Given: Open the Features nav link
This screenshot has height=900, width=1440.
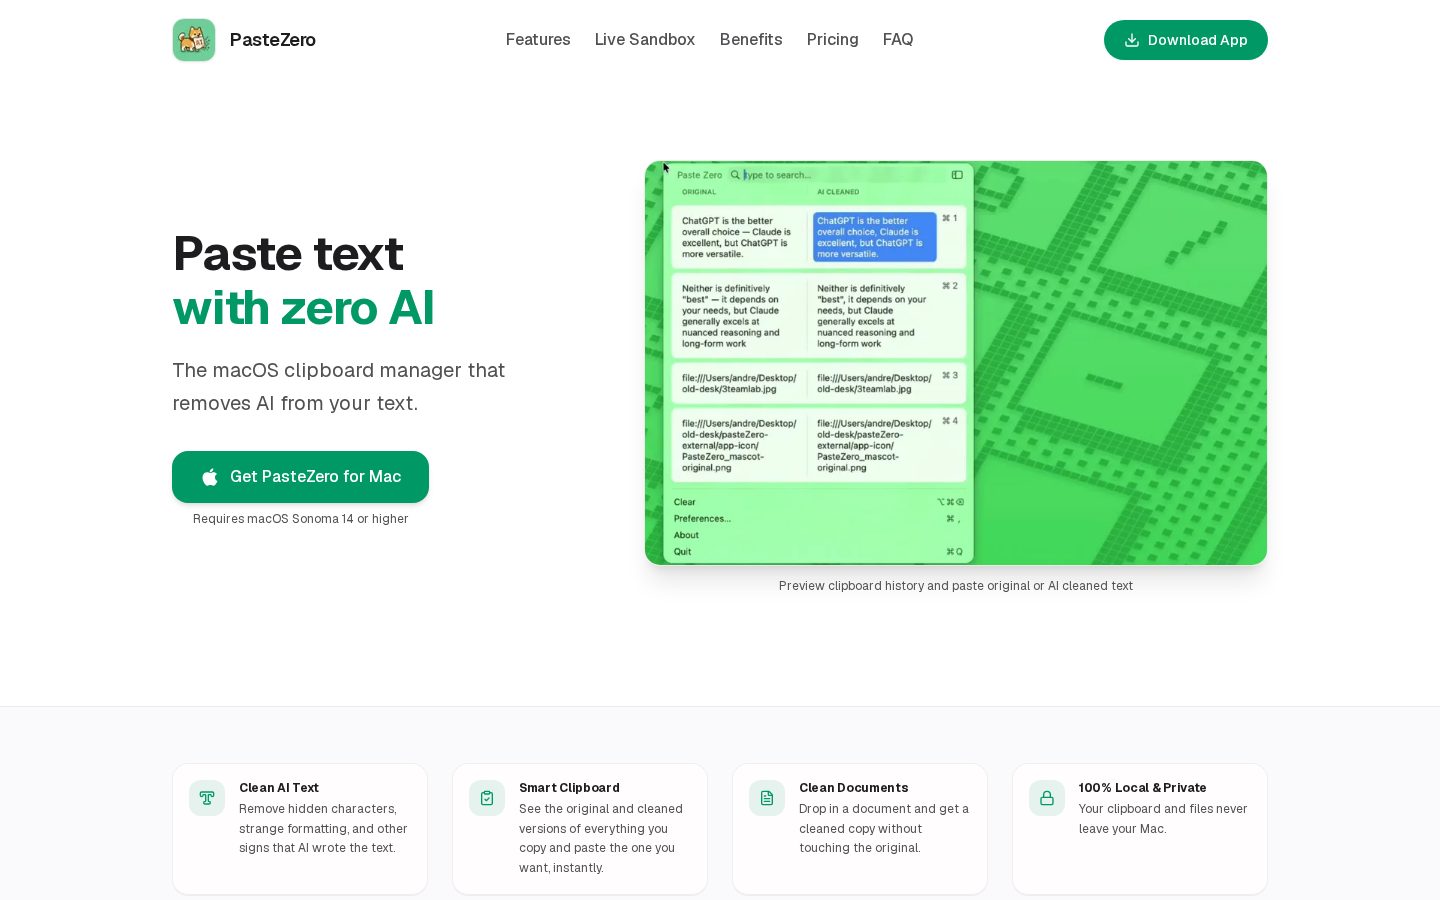Looking at the screenshot, I should 538,40.
